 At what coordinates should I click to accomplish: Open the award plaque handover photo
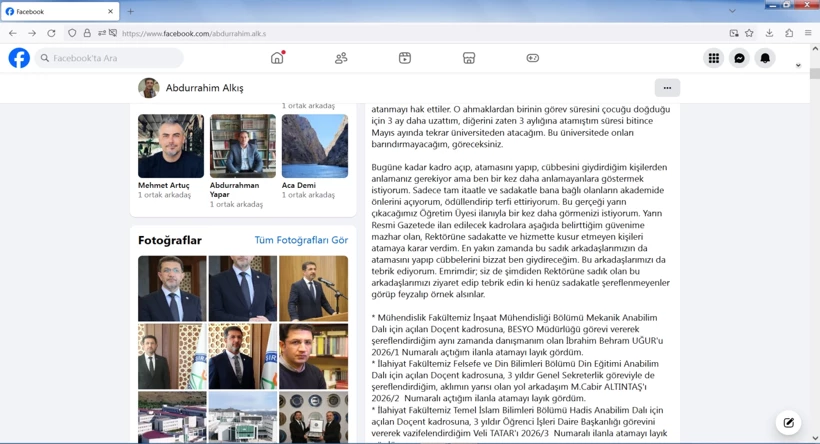point(313,417)
